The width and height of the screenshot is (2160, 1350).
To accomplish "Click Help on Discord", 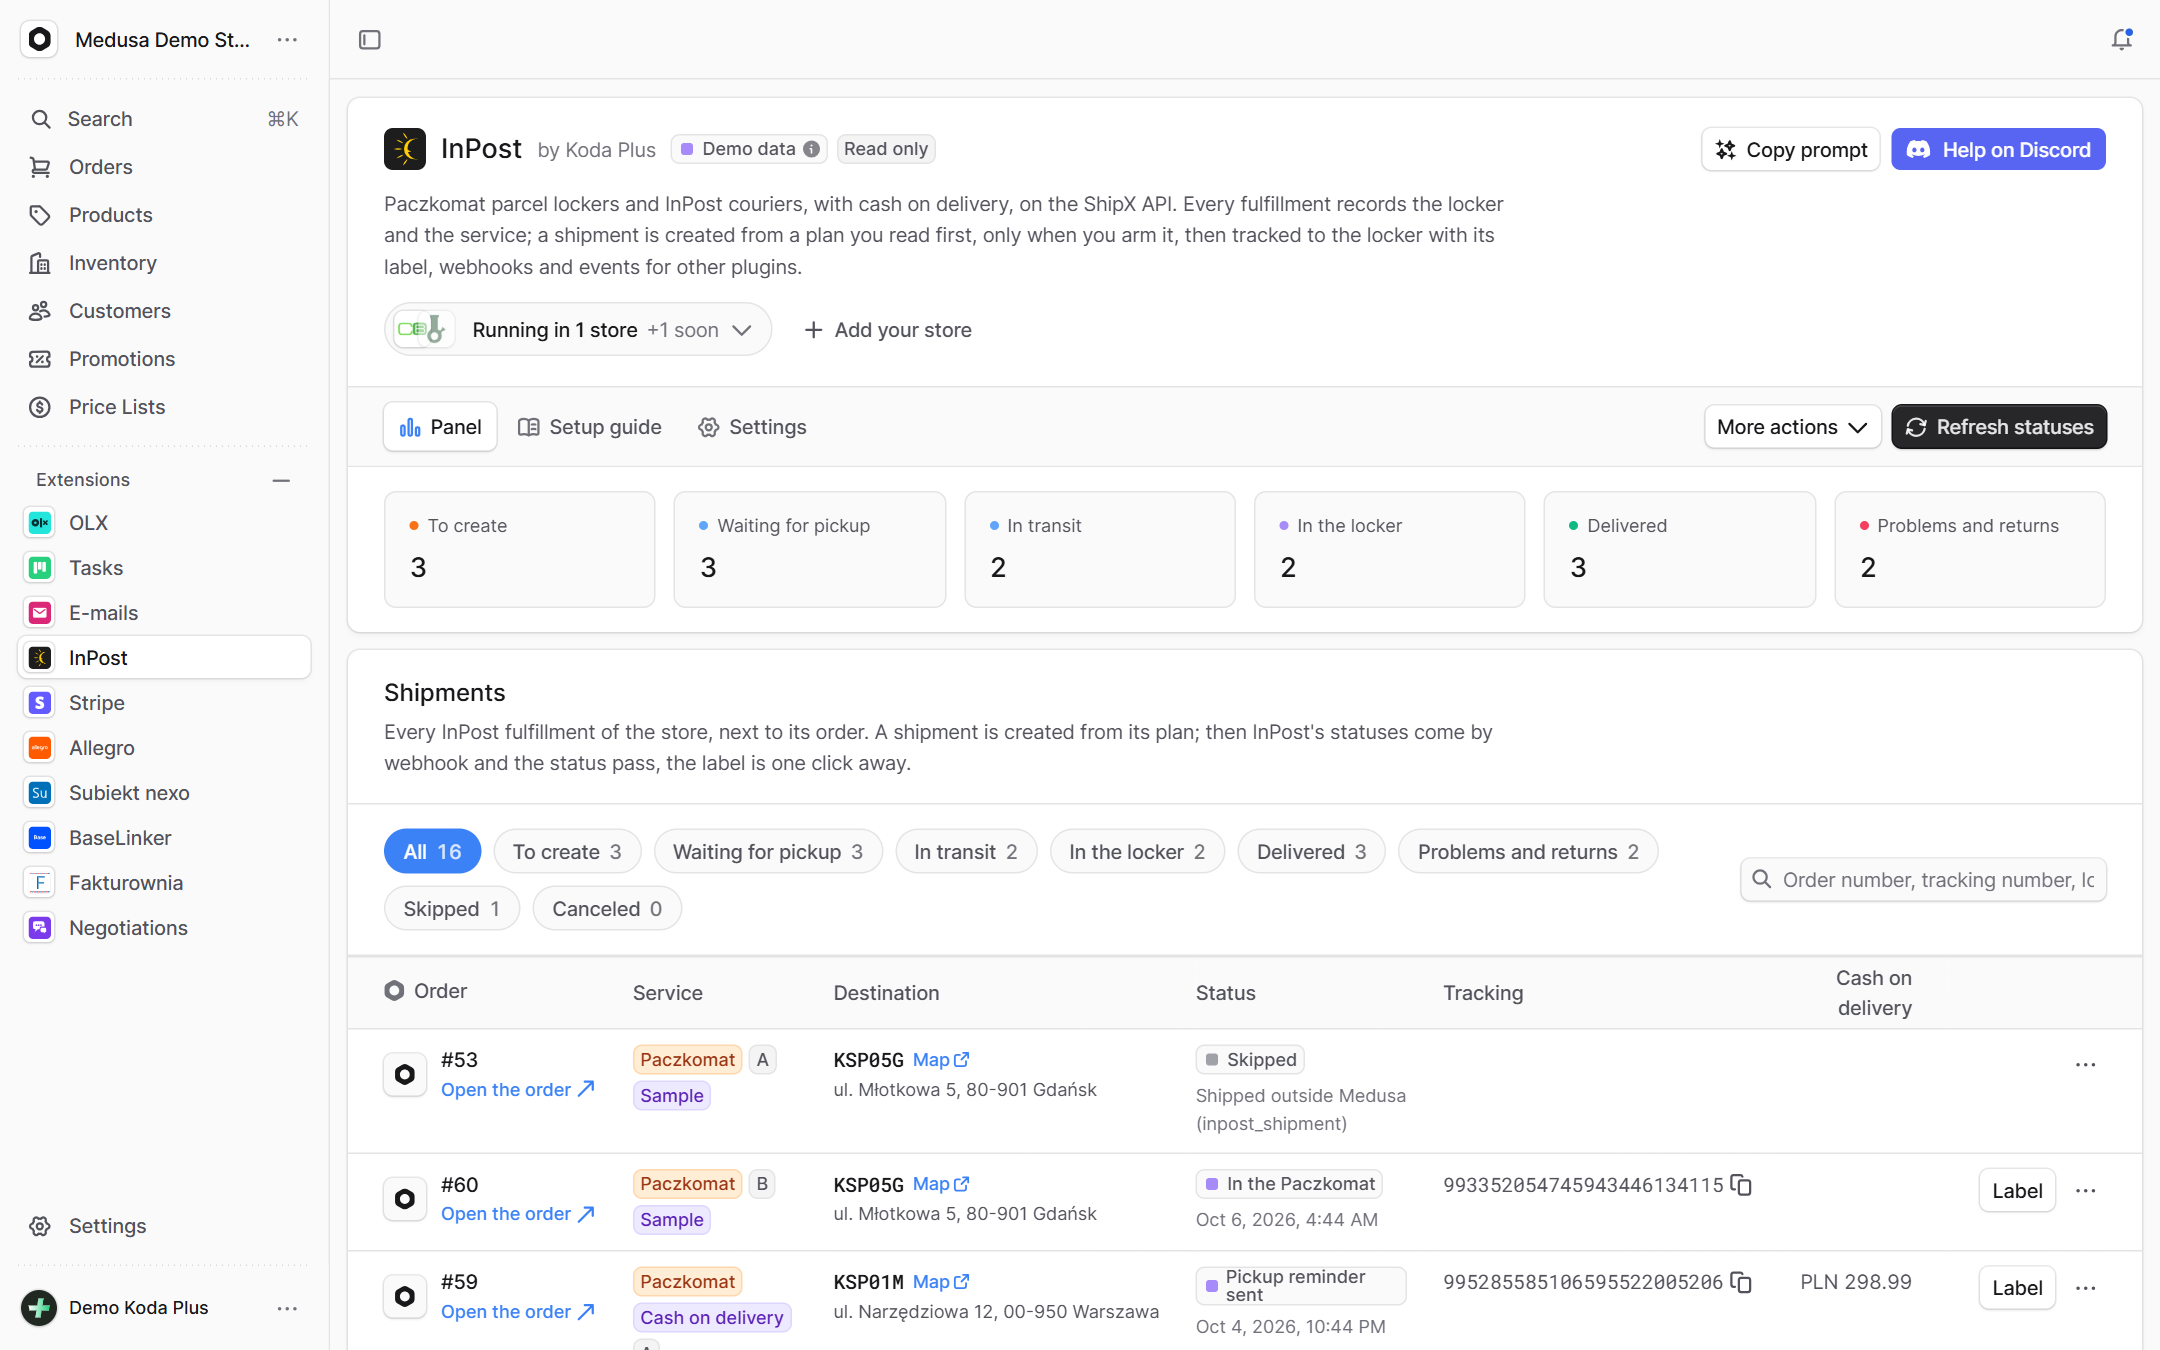I will click(x=1998, y=149).
